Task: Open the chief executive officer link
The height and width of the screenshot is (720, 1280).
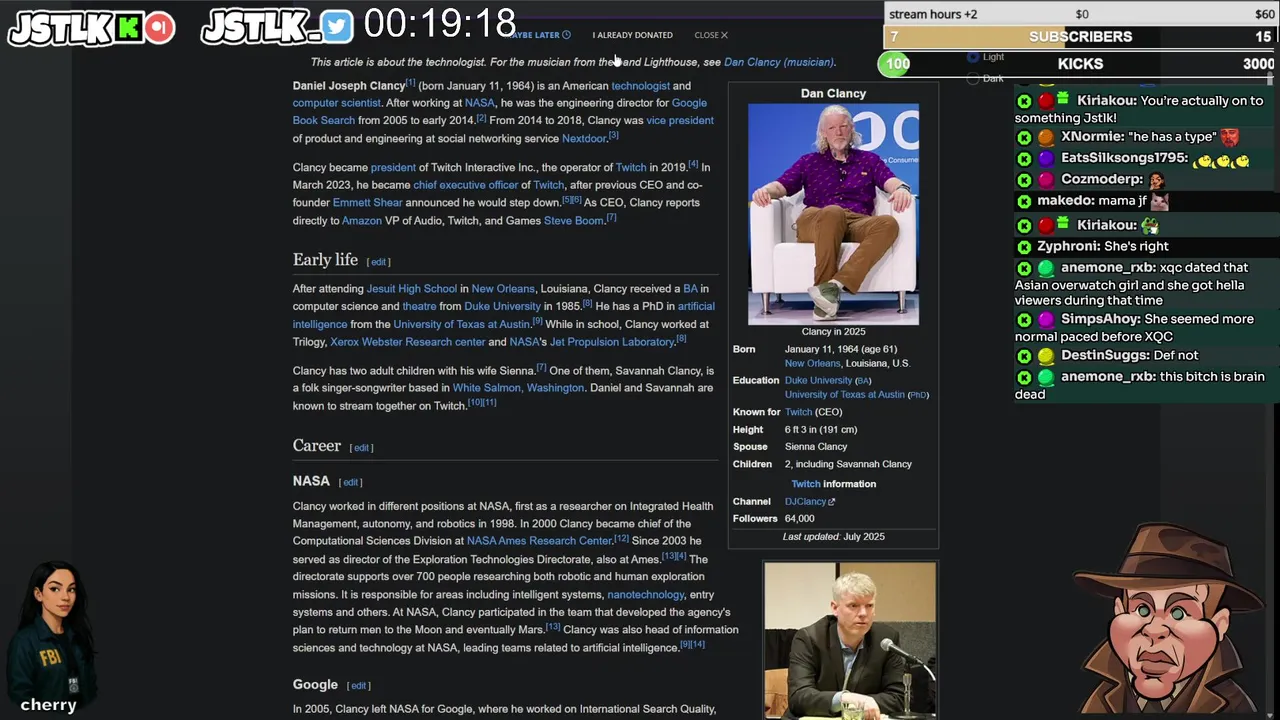Action: coord(466,185)
